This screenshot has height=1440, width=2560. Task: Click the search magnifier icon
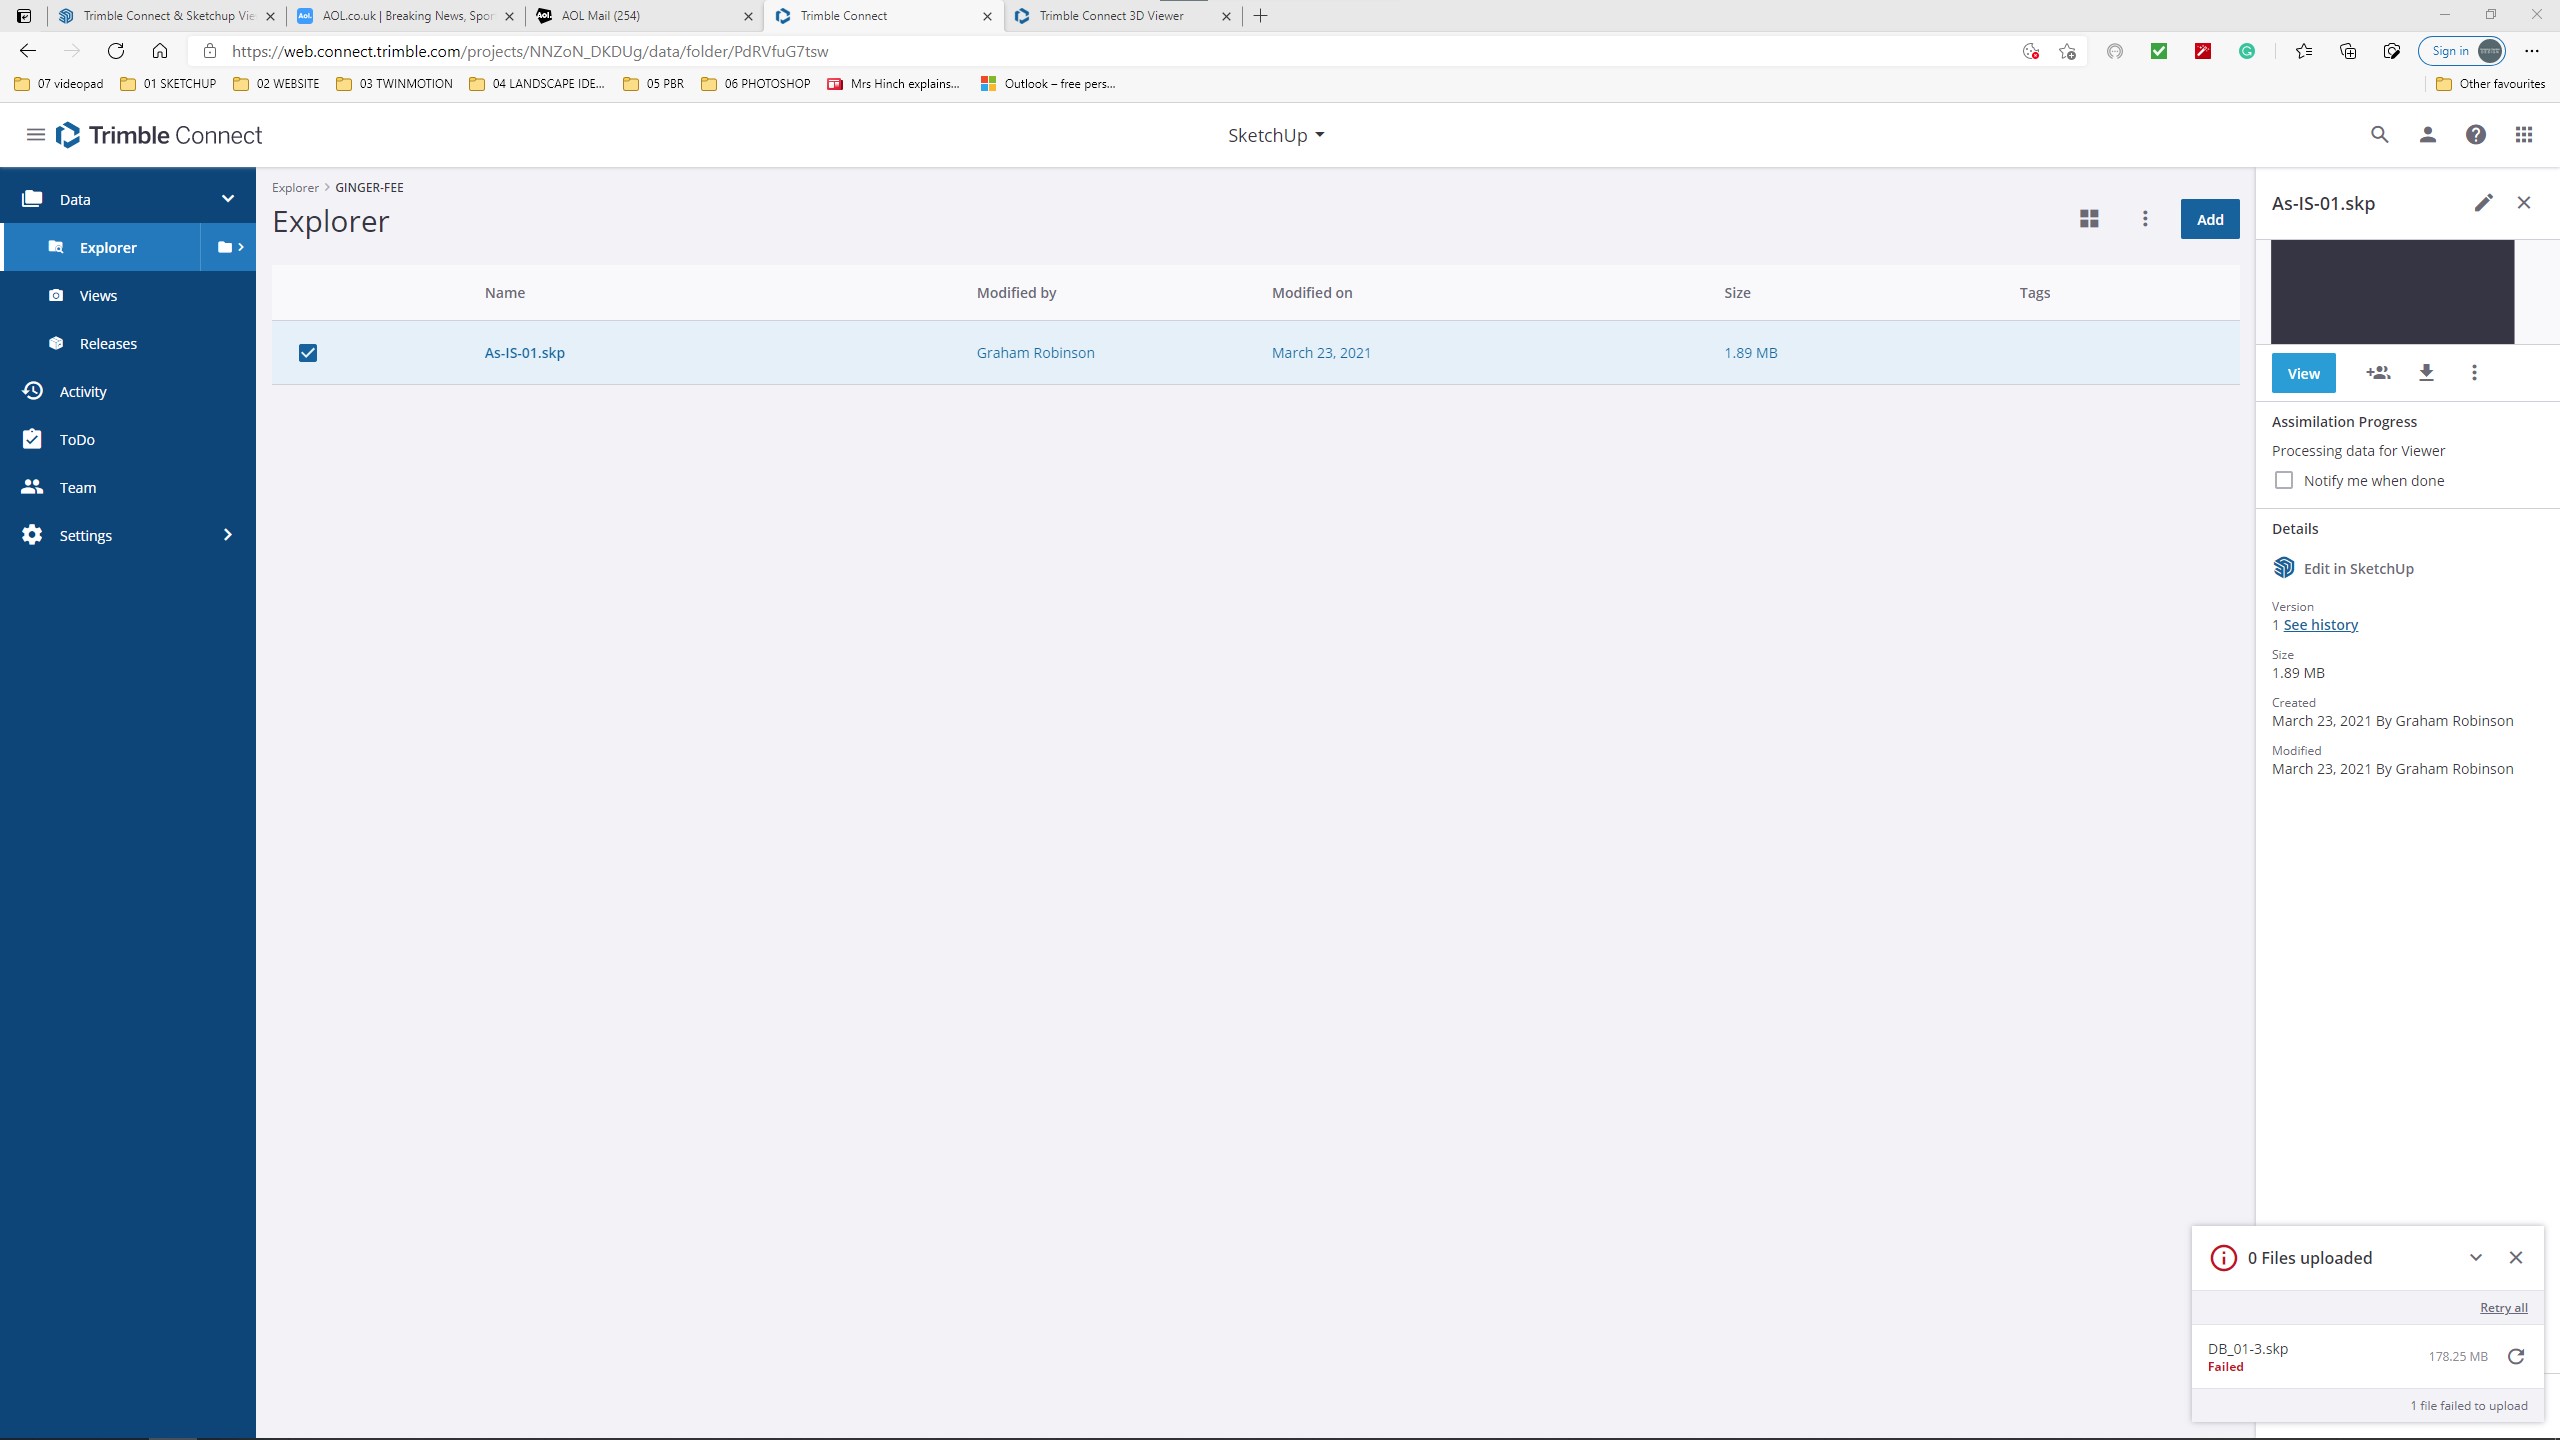(2379, 135)
